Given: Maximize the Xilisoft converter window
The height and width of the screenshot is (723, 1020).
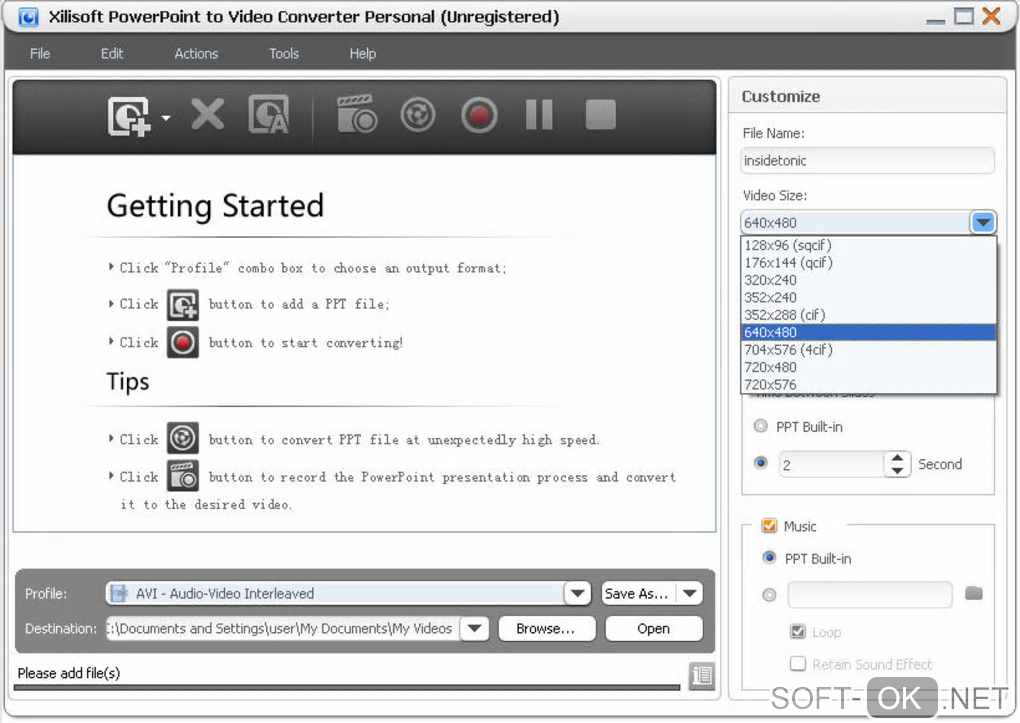Looking at the screenshot, I should point(963,16).
